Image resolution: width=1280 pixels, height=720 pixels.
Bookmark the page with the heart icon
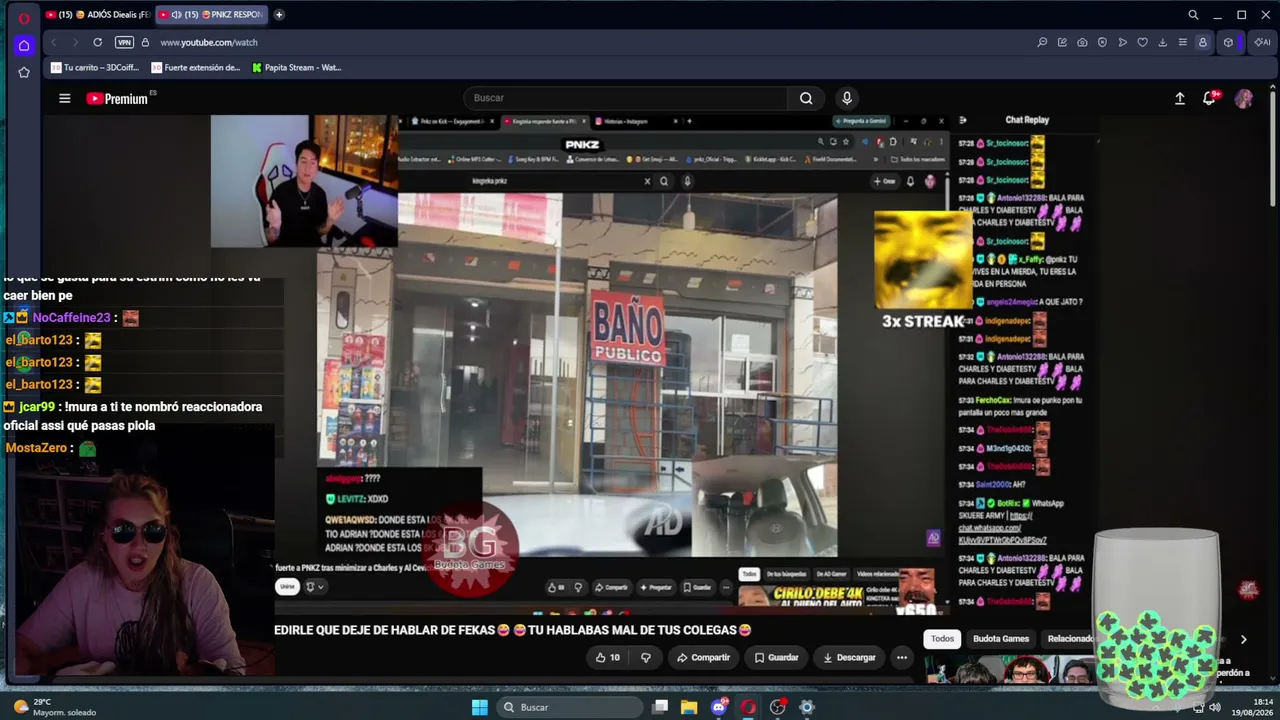coord(1142,42)
